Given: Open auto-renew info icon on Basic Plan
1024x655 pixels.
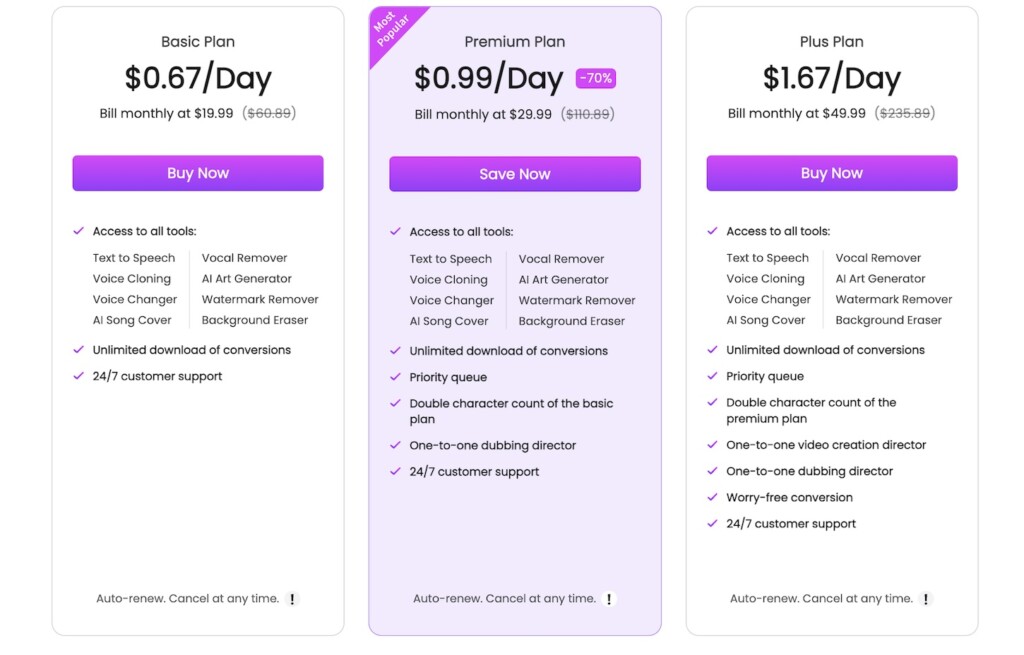Looking at the screenshot, I should point(293,598).
